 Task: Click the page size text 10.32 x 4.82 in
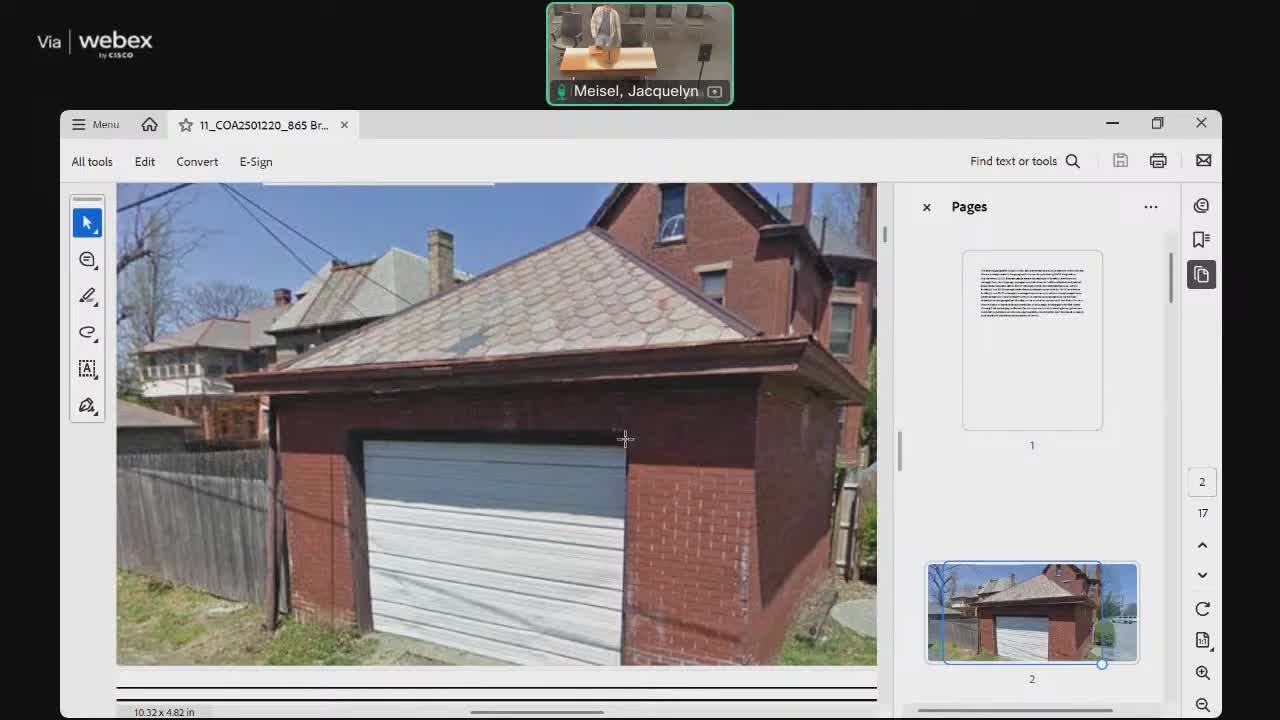coord(164,712)
